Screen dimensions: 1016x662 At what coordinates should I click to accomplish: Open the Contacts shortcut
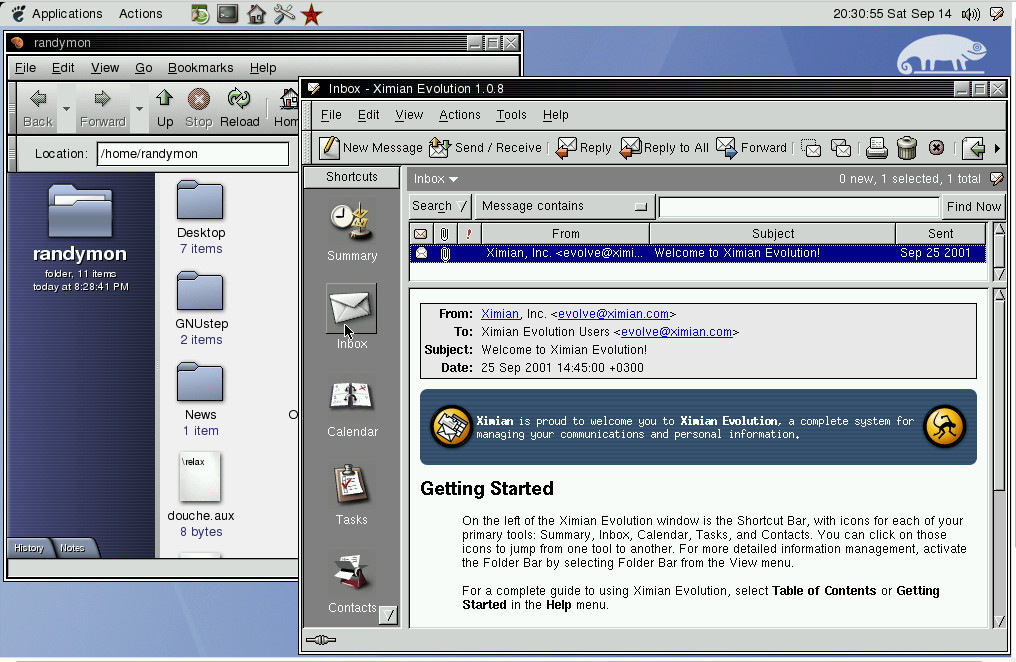coord(352,583)
